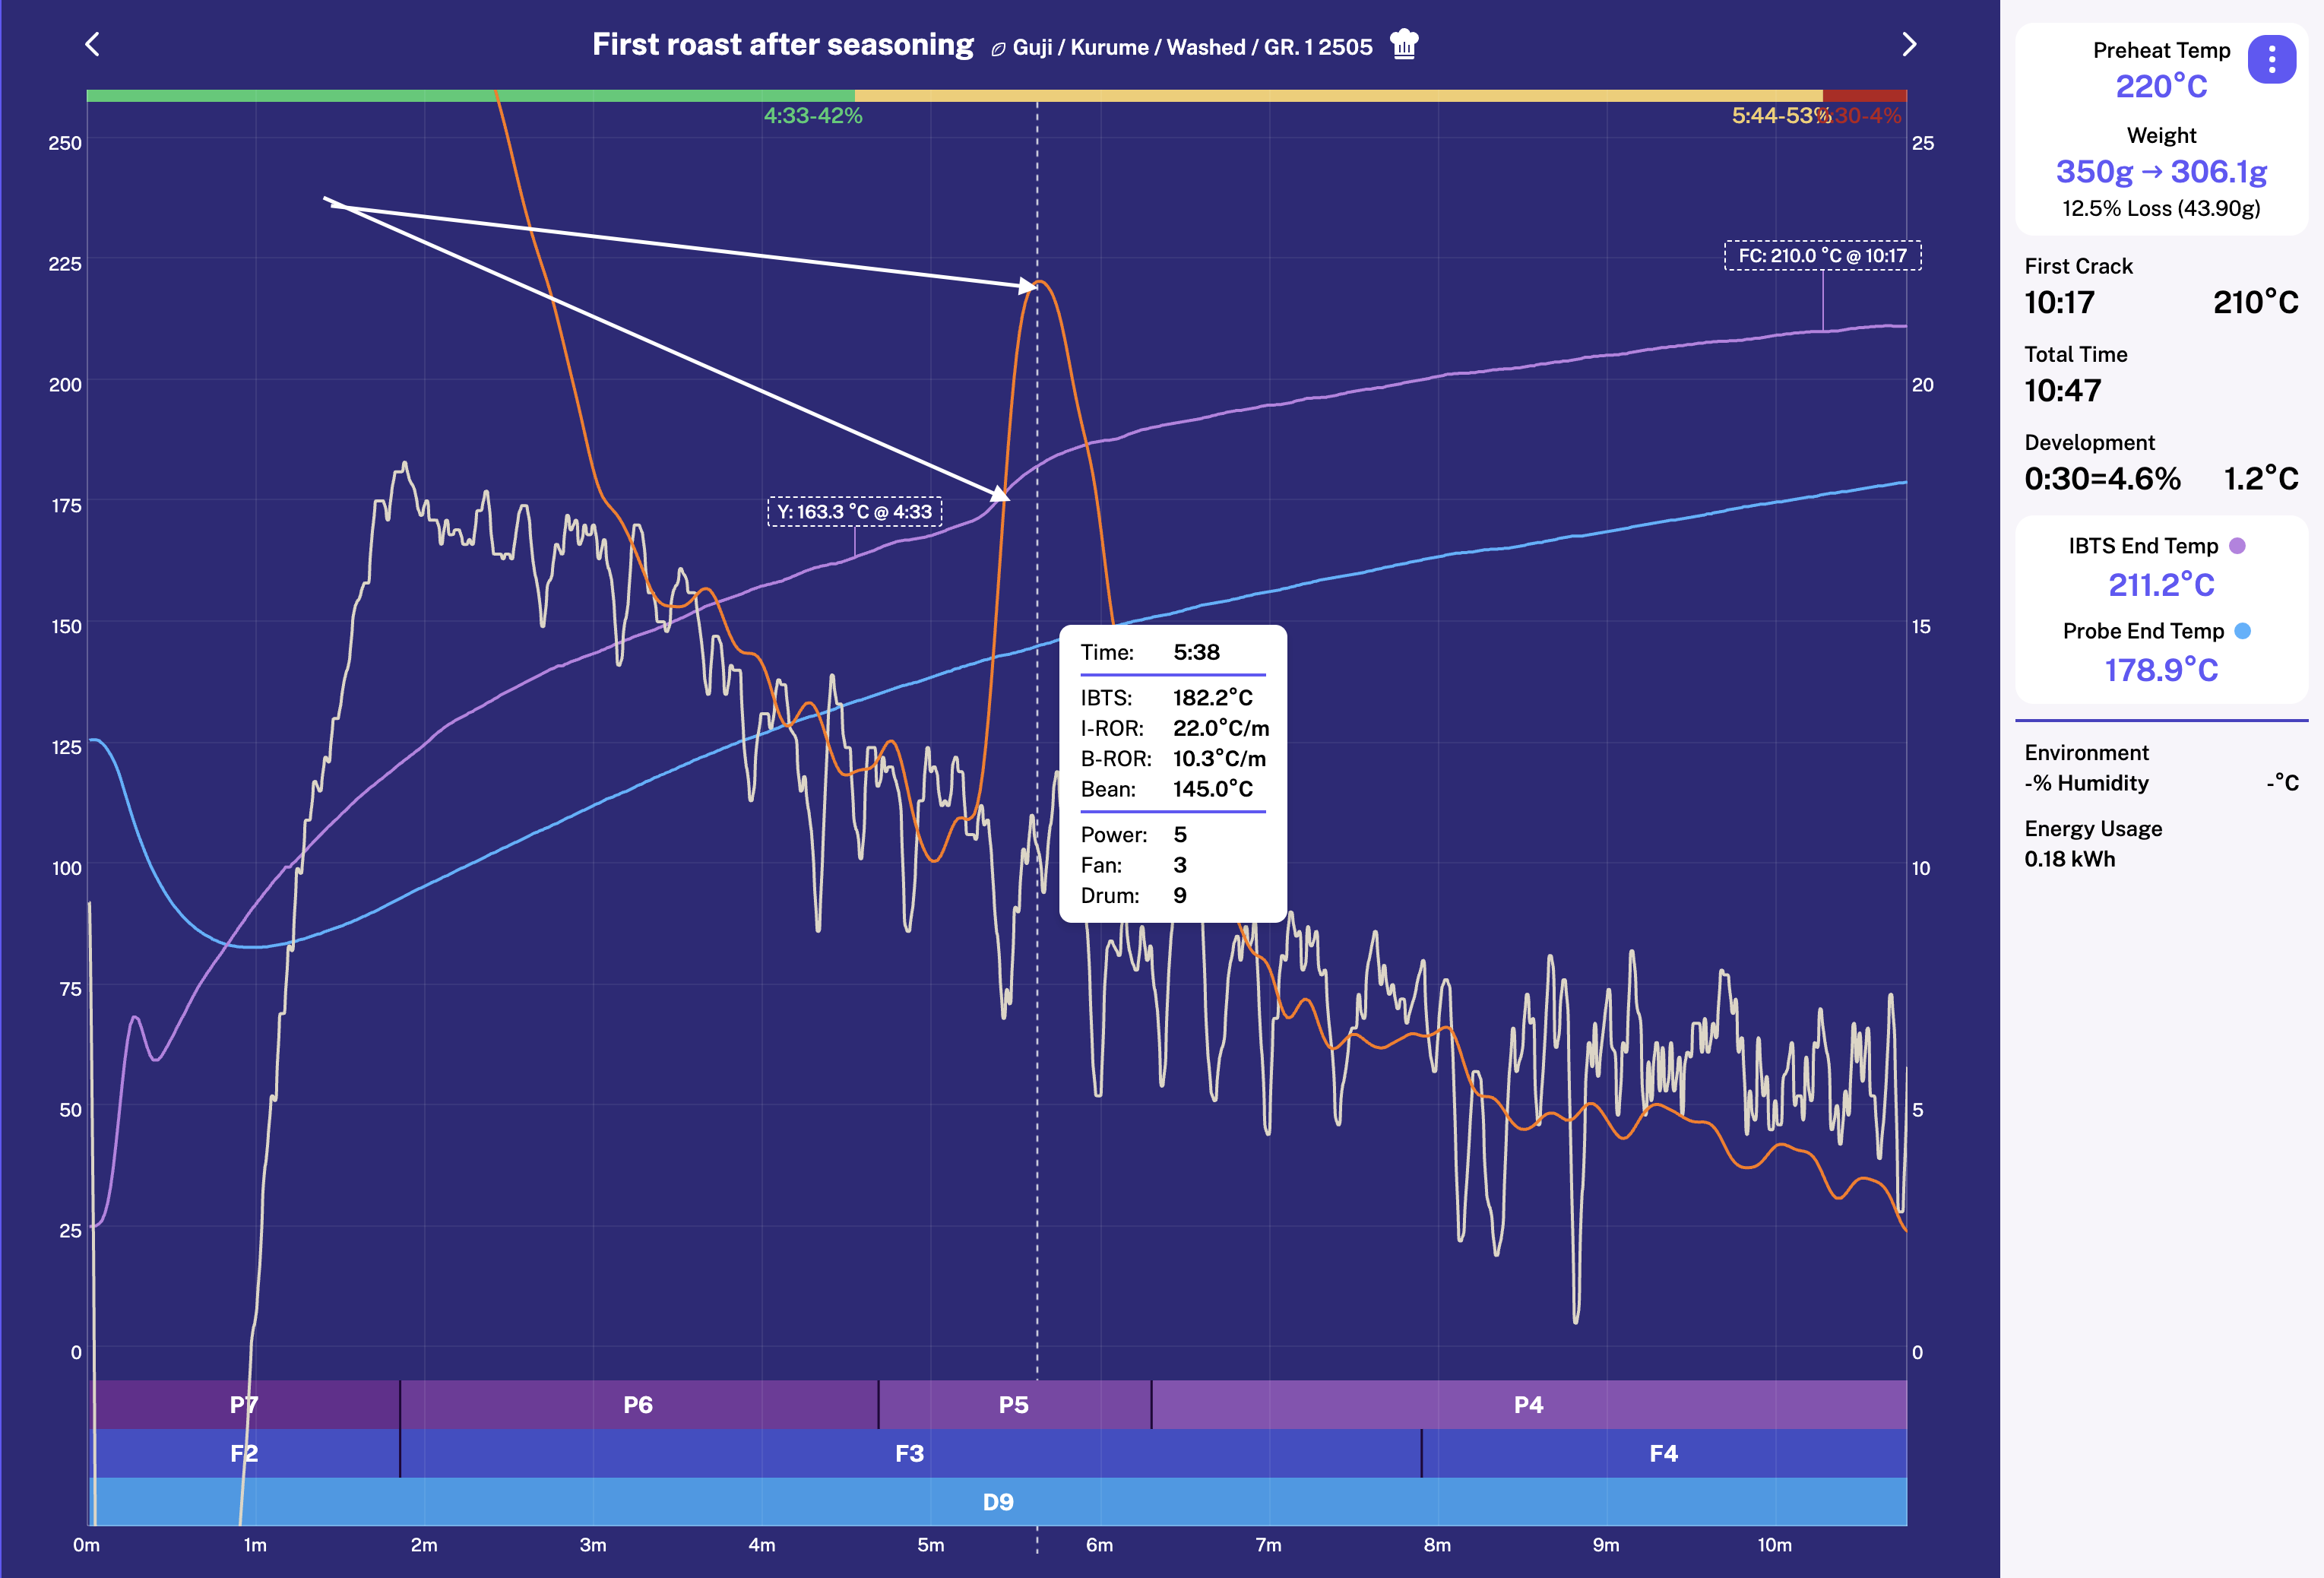The height and width of the screenshot is (1578, 2324).
Task: Open the Guji / Kurume / Washed bean link
Action: click(x=1192, y=47)
